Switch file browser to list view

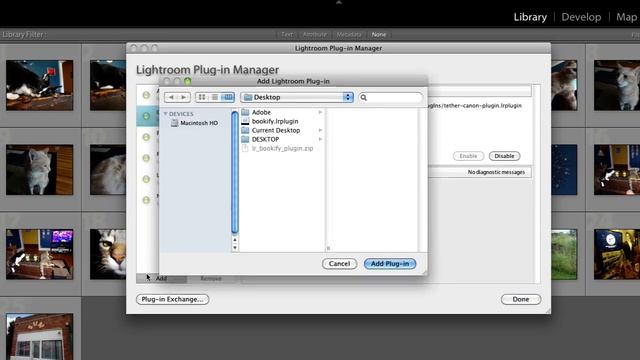pos(215,97)
